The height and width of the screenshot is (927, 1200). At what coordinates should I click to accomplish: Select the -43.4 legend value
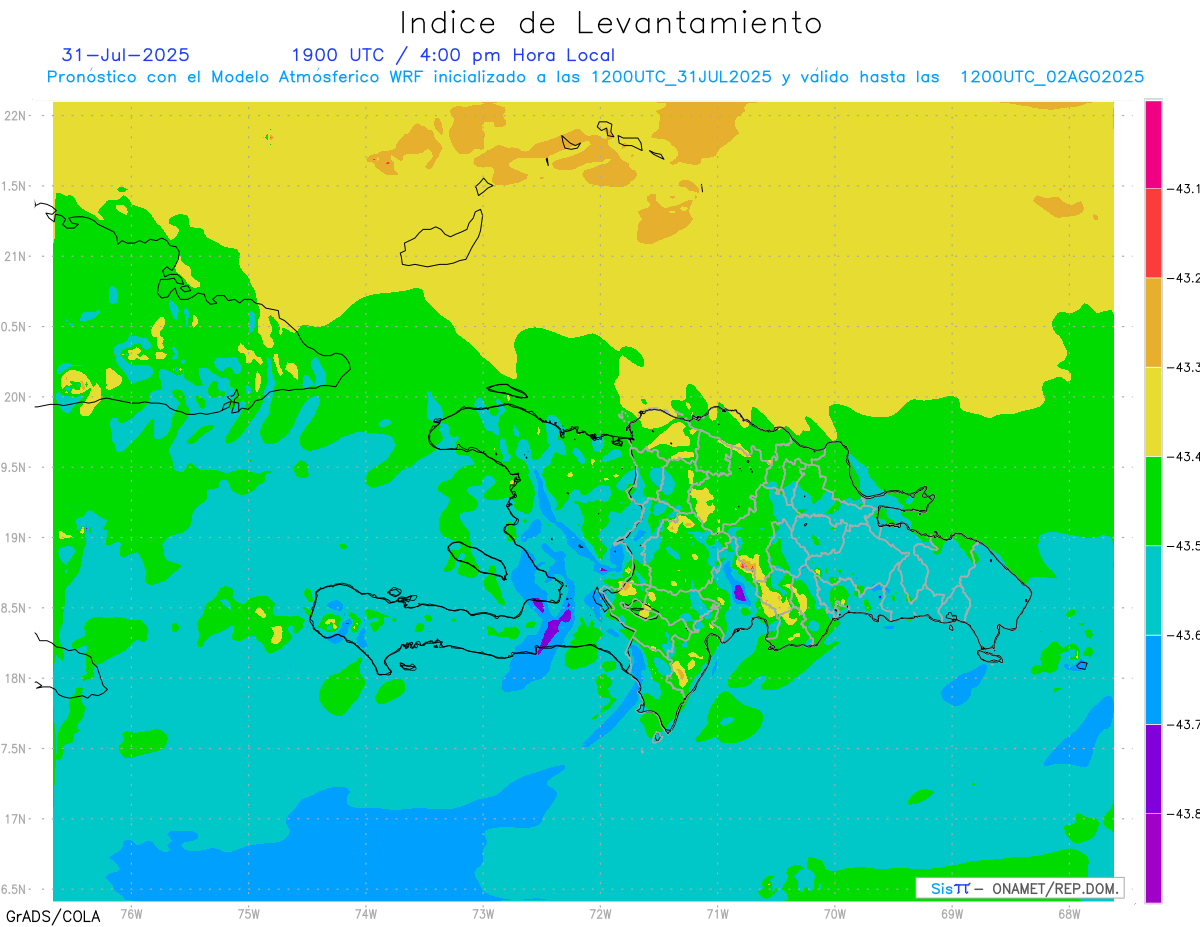(1184, 456)
